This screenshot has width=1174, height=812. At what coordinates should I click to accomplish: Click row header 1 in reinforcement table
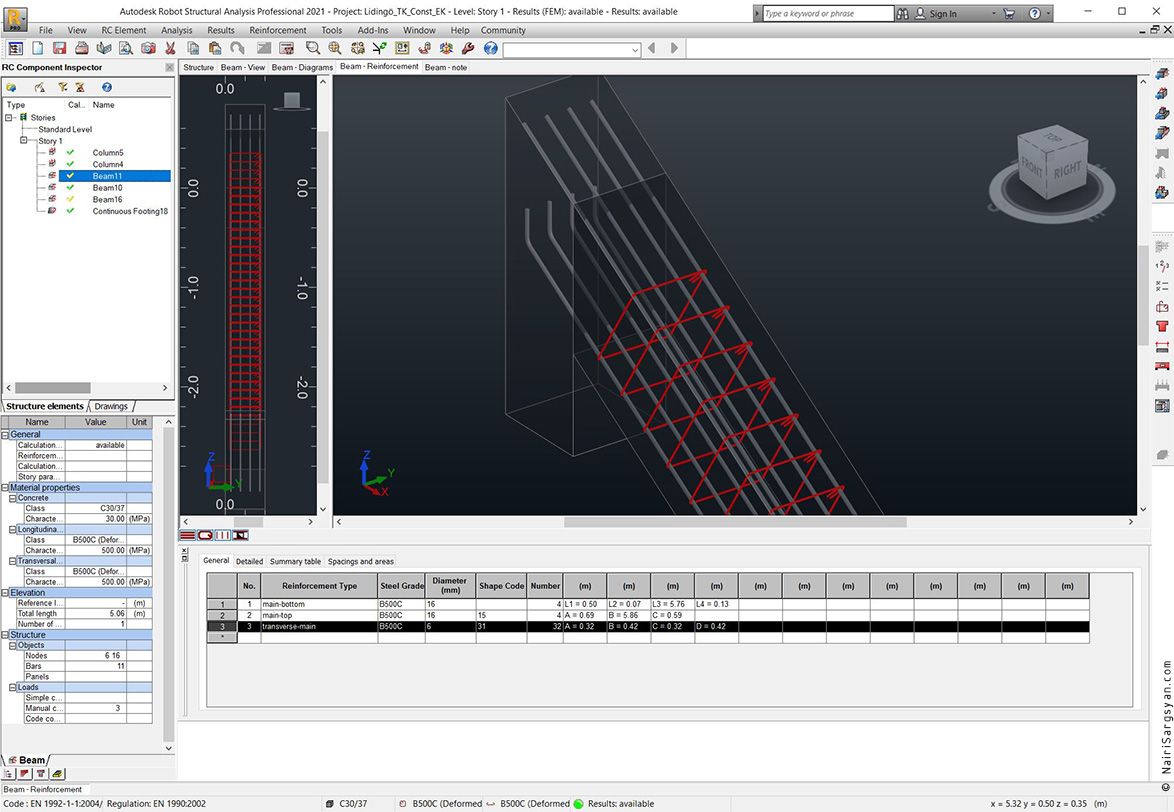[222, 604]
